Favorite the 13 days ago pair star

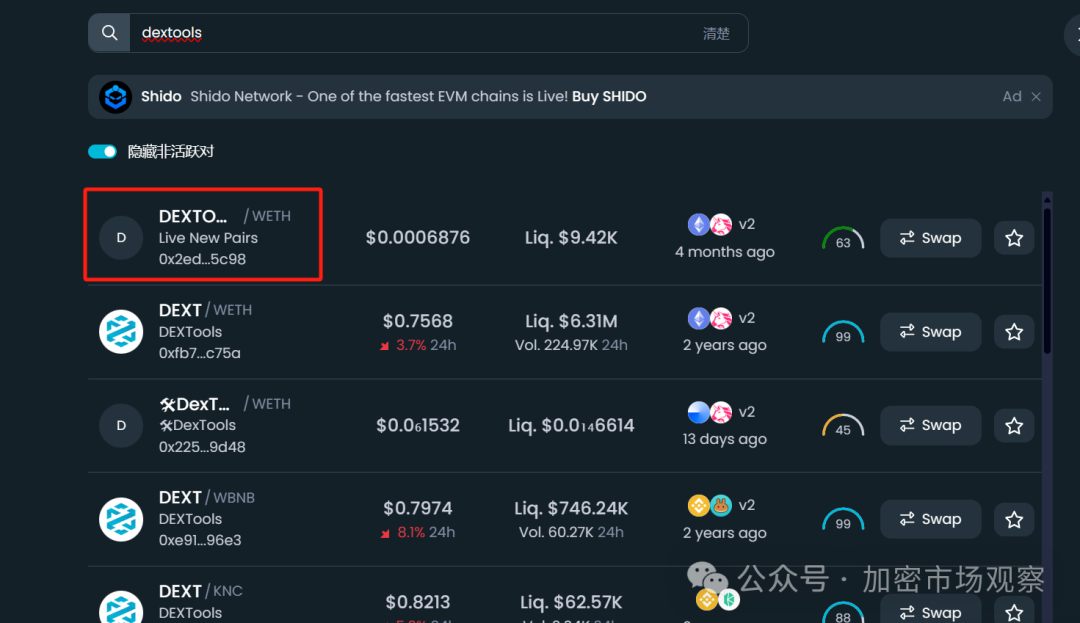pos(1014,425)
